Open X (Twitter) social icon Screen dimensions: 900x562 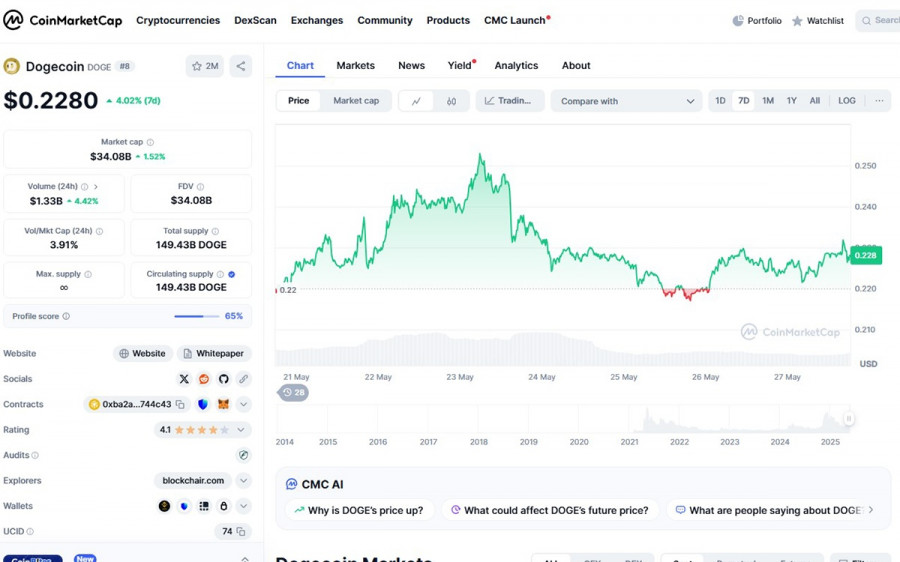(184, 379)
